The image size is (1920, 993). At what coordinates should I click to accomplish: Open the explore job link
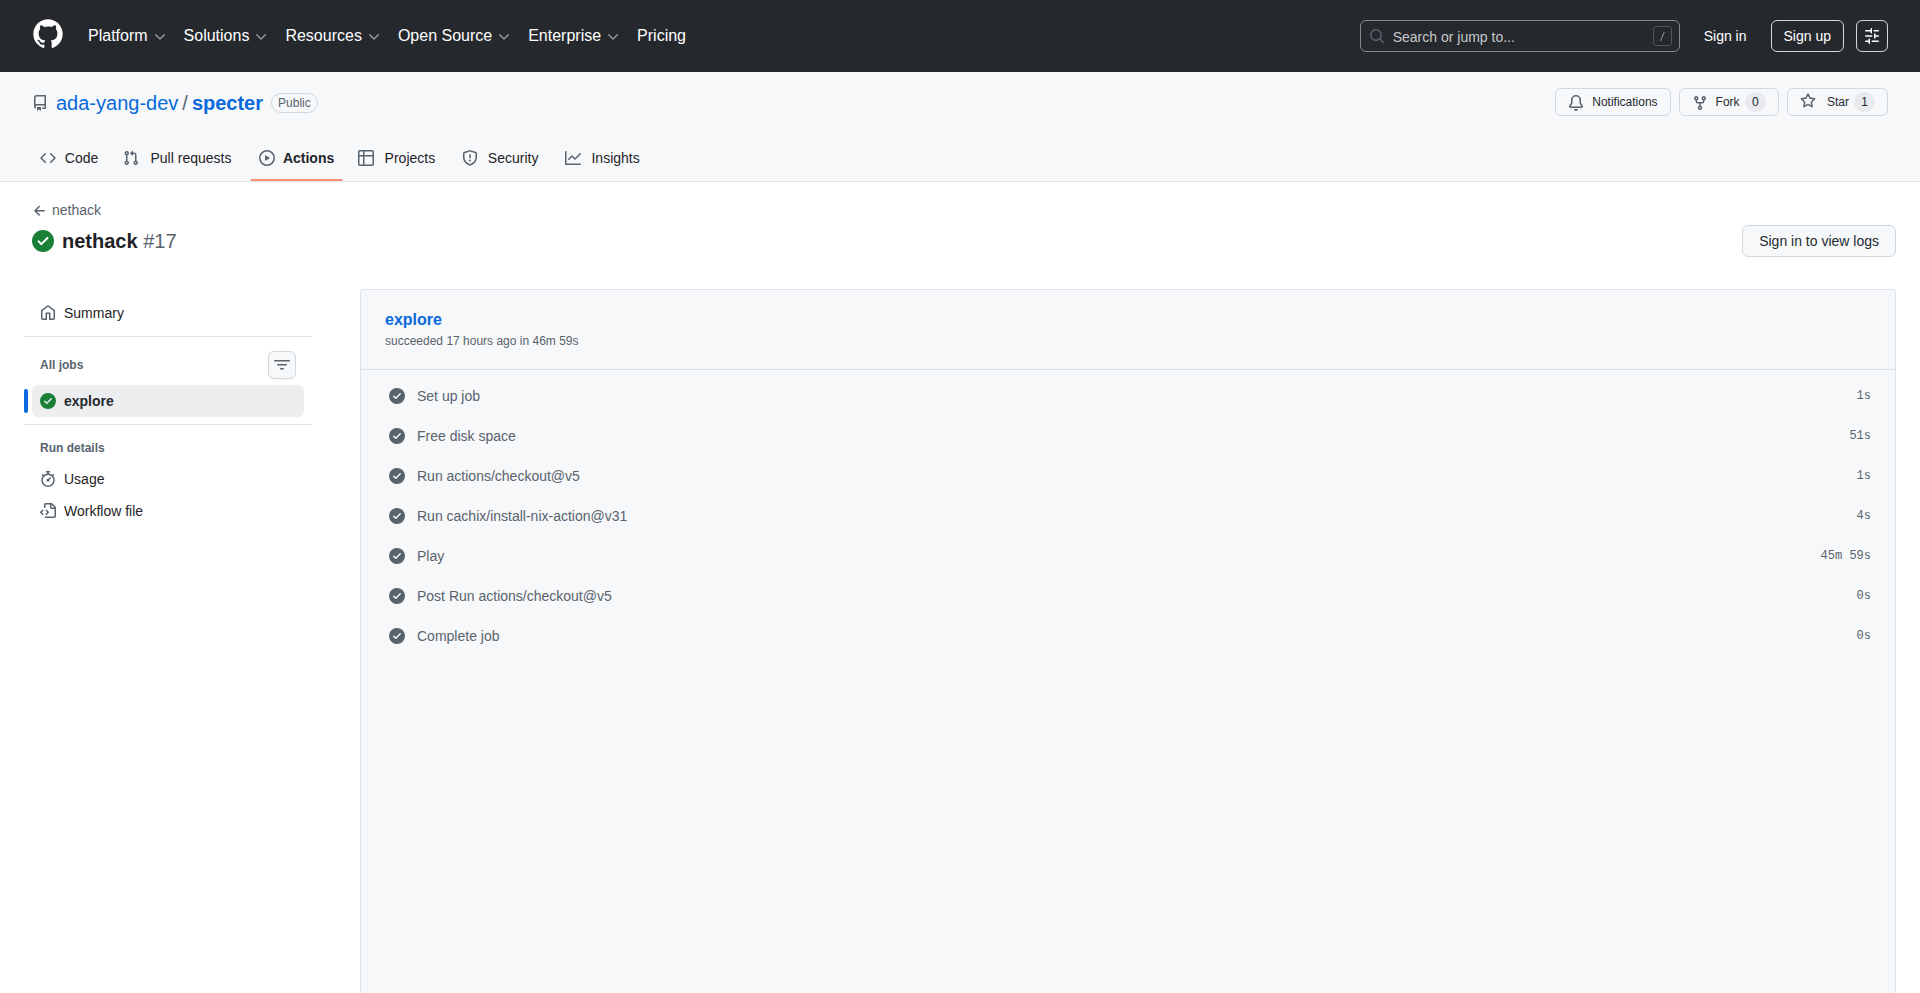click(x=413, y=318)
